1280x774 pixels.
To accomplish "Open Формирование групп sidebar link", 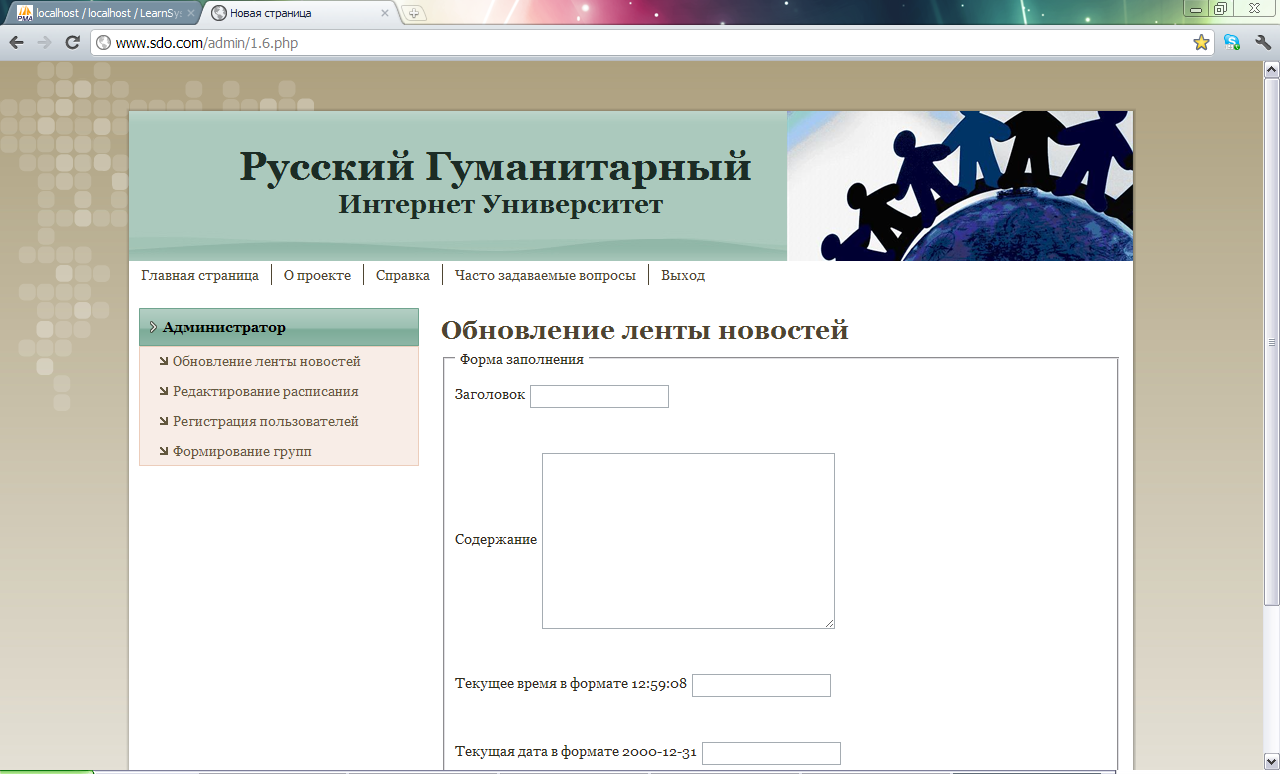I will click(242, 451).
